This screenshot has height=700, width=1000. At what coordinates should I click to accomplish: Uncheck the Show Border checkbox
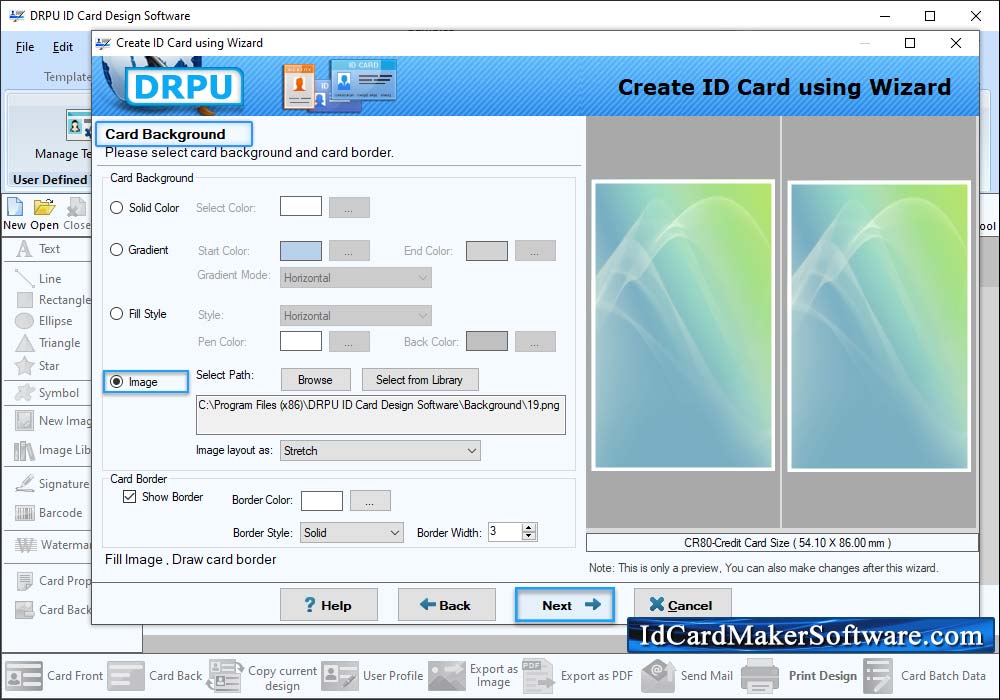pyautogui.click(x=129, y=497)
